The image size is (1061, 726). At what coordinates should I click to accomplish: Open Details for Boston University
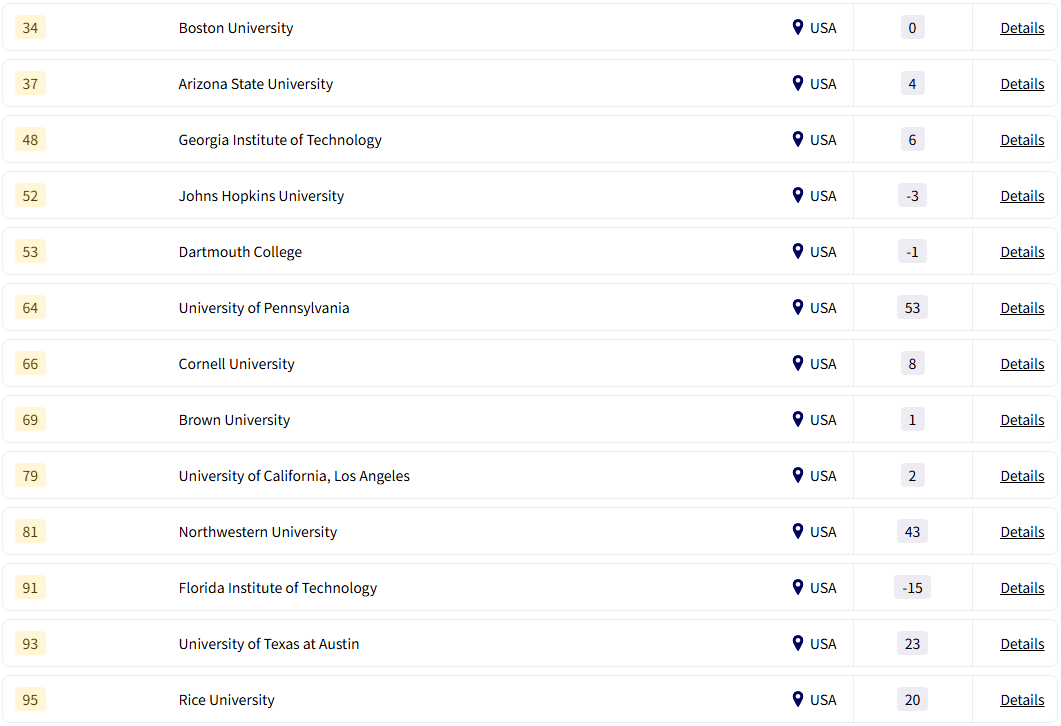(x=1022, y=28)
